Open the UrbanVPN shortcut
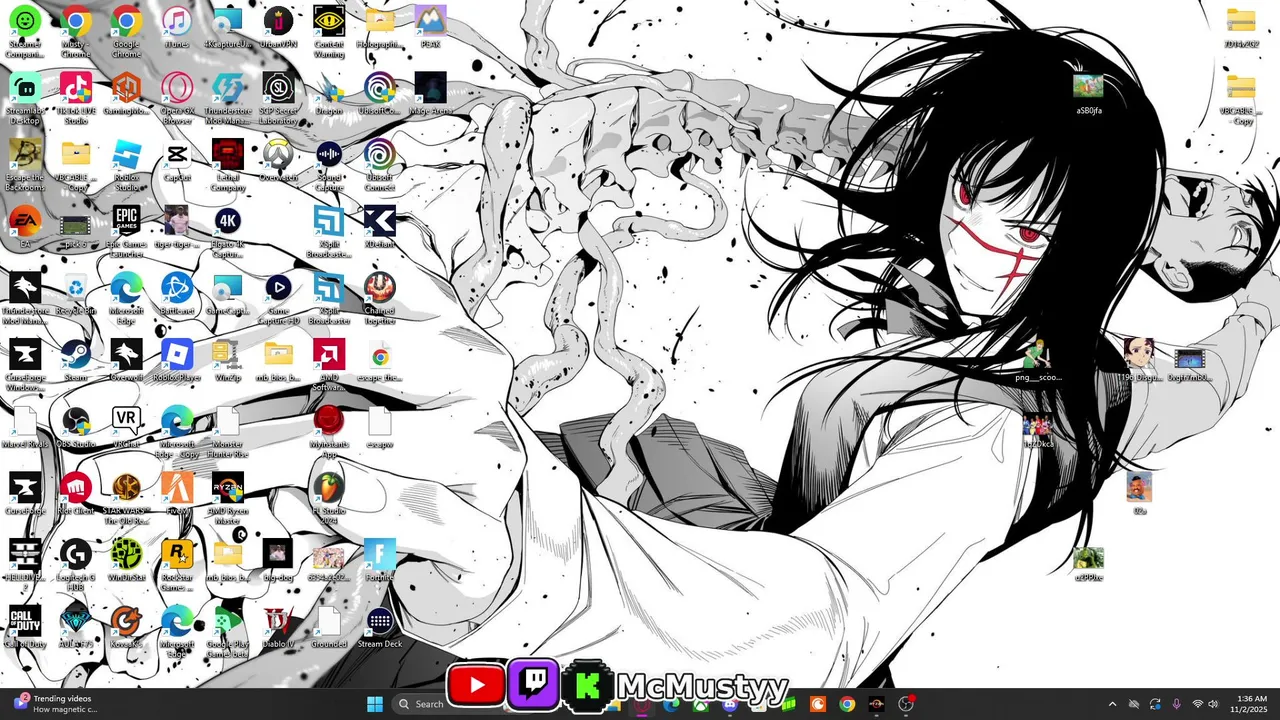 click(x=278, y=27)
